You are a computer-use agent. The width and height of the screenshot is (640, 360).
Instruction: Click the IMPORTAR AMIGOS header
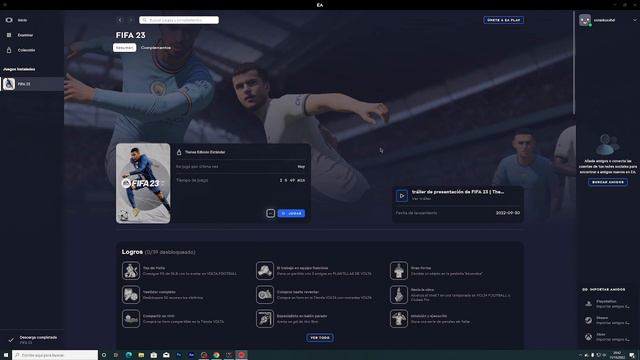(604, 289)
